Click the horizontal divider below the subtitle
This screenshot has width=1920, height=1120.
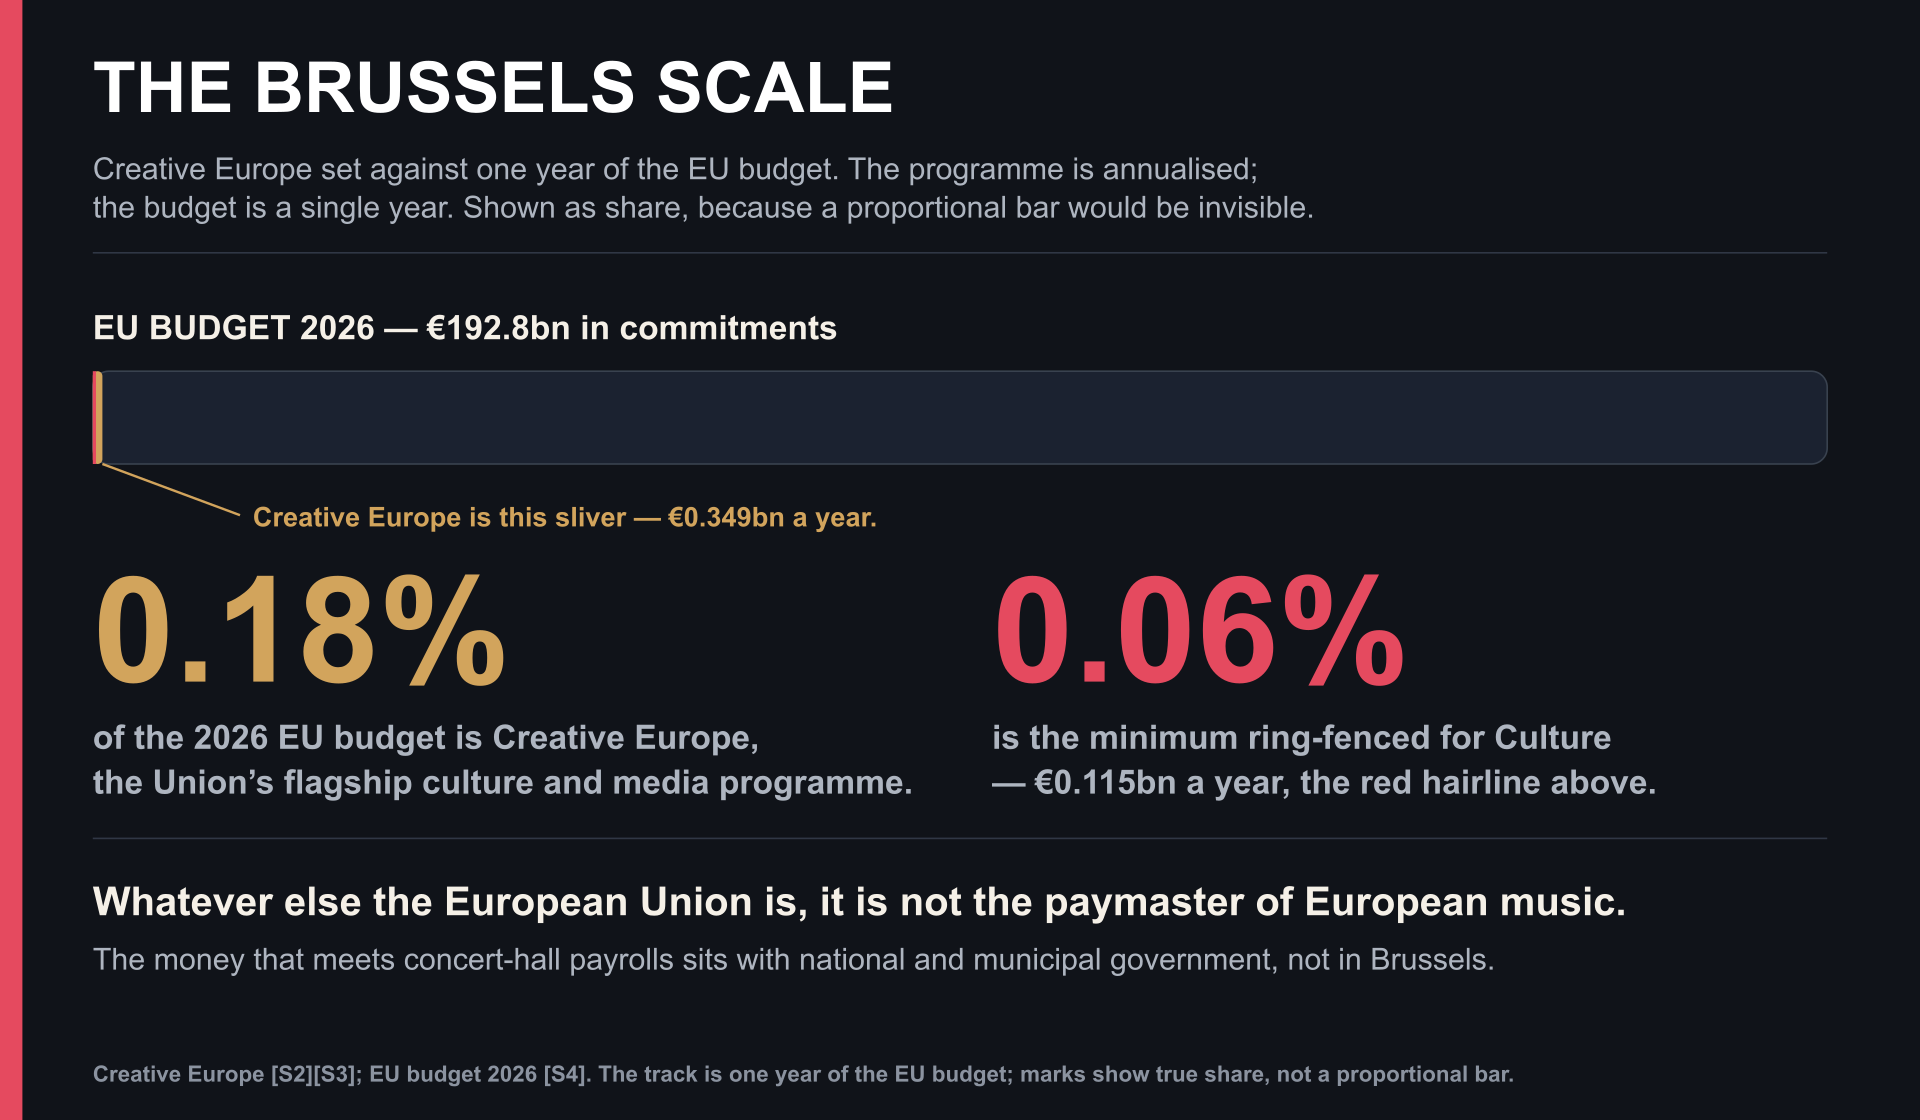click(x=960, y=253)
